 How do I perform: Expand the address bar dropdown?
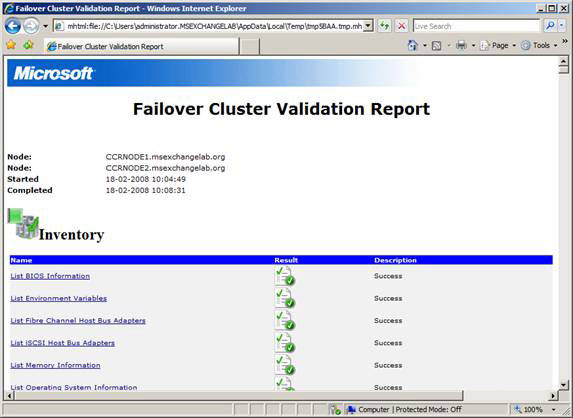(x=369, y=26)
